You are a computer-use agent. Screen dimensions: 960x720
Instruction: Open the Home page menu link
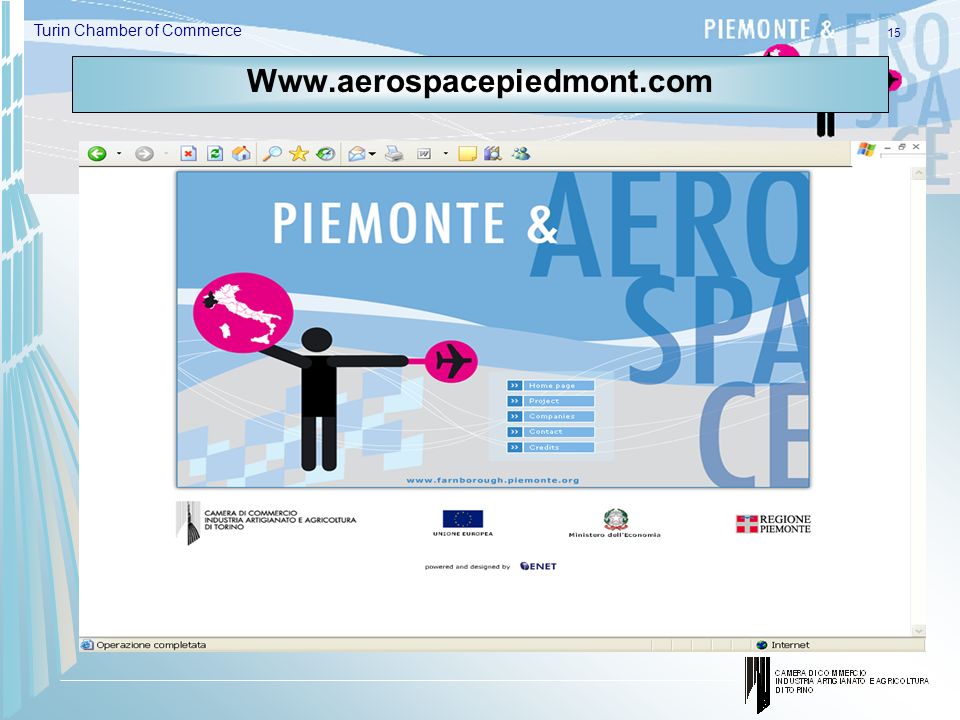[559, 386]
